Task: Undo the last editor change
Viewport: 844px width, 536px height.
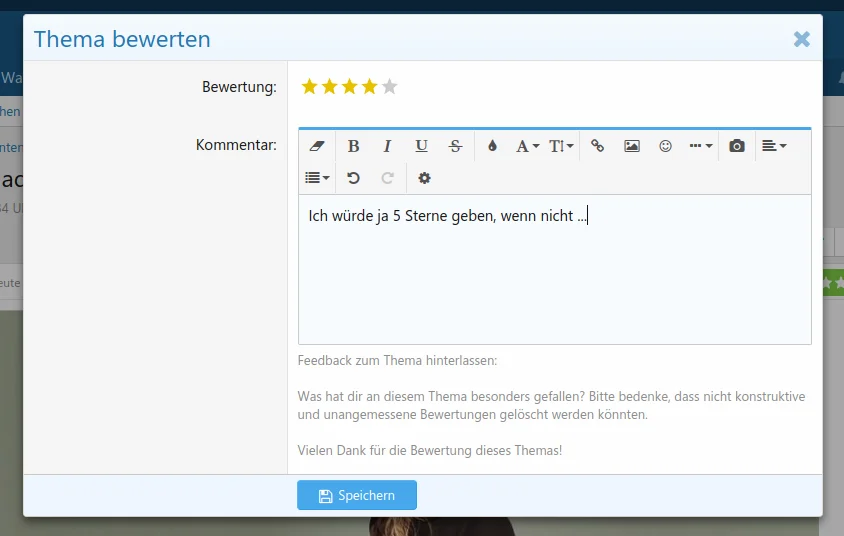Action: coord(353,178)
